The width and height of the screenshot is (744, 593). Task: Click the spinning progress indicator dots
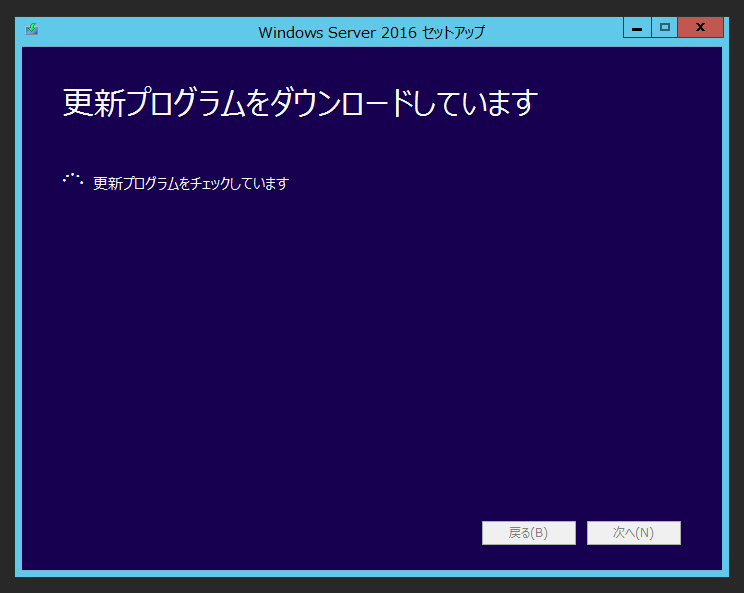click(73, 179)
